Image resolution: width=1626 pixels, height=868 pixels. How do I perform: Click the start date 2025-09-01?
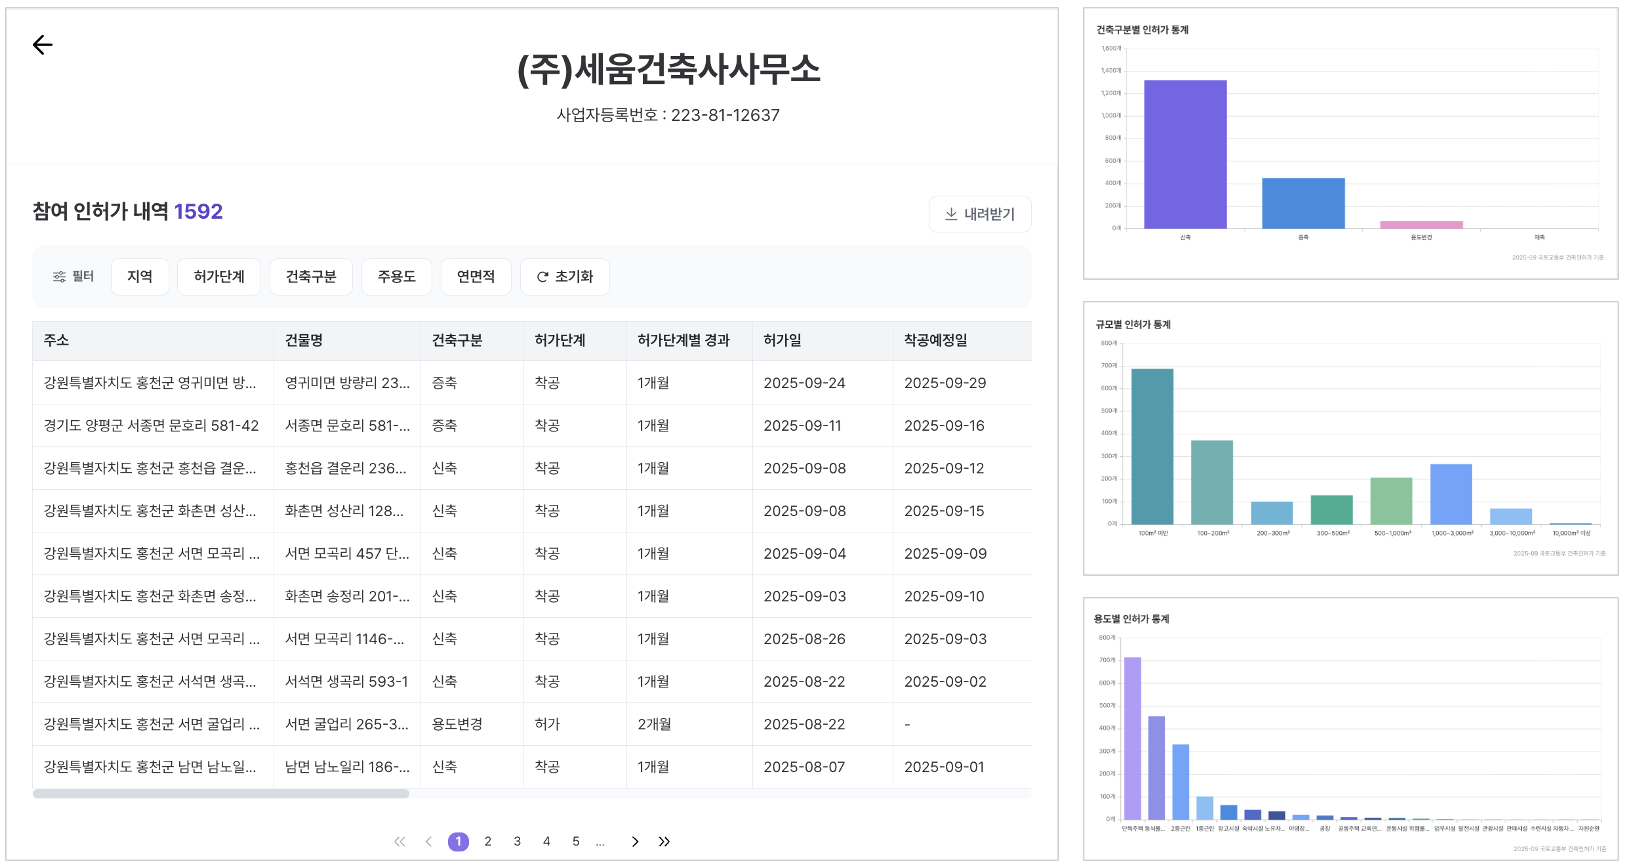pyautogui.click(x=945, y=767)
